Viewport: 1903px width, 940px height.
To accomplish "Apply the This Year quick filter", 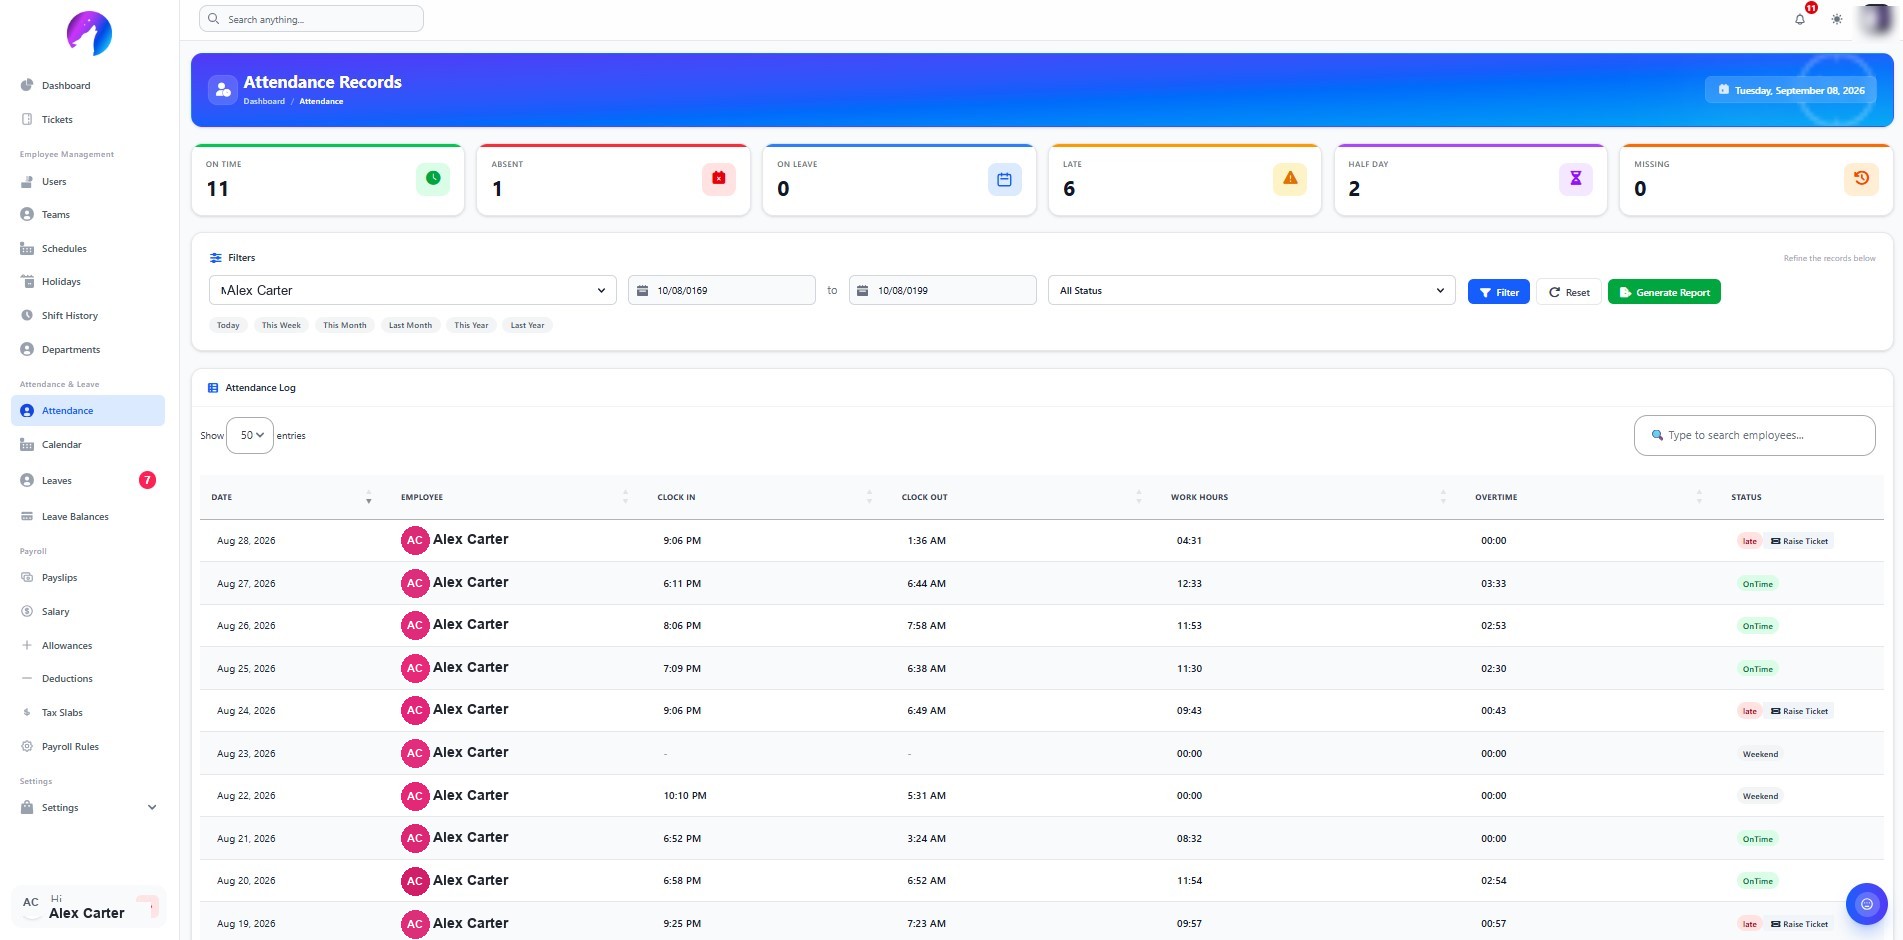I will (471, 325).
